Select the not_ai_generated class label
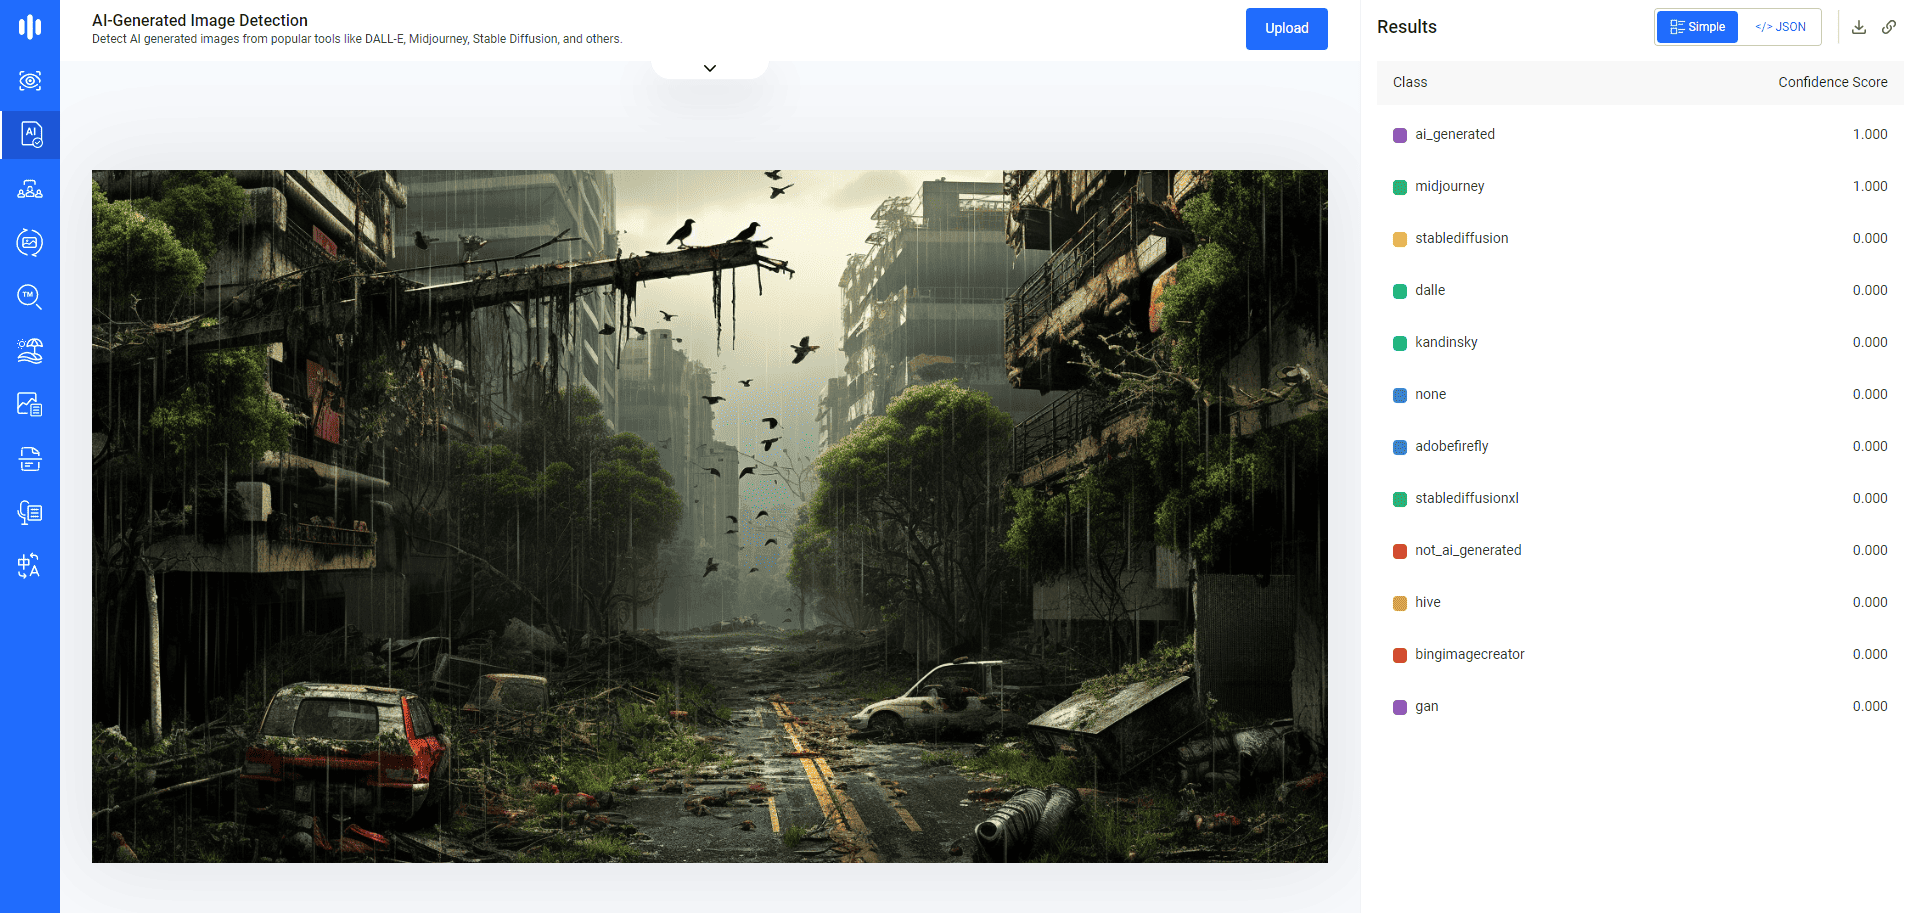Image resolution: width=1920 pixels, height=913 pixels. (1468, 550)
